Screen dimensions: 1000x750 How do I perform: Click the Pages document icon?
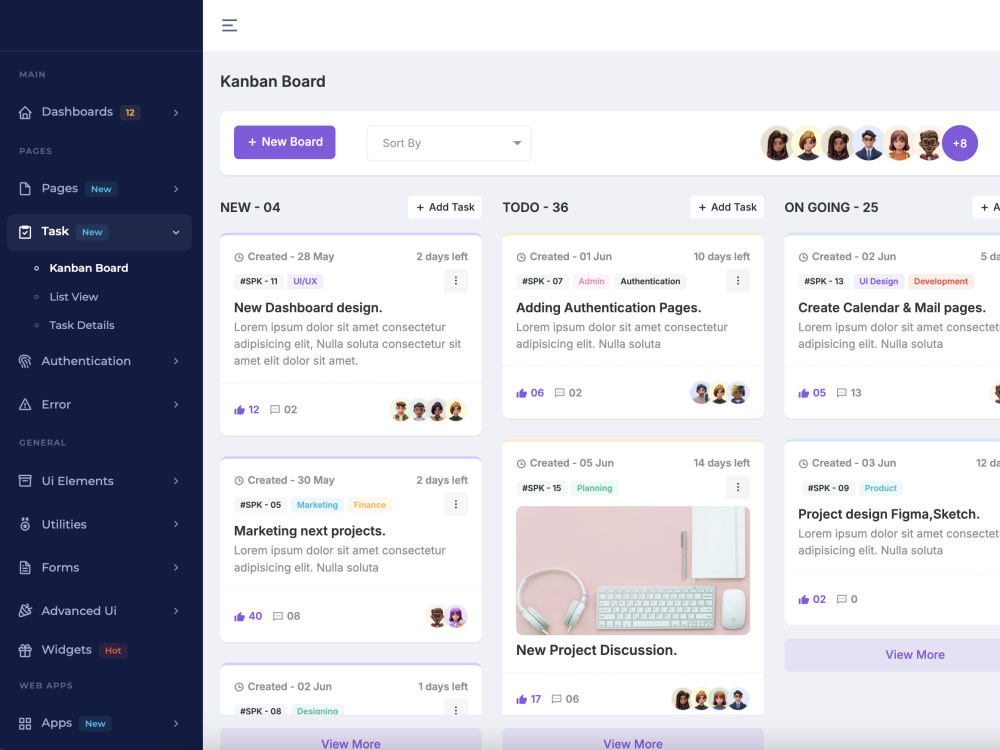(25, 189)
